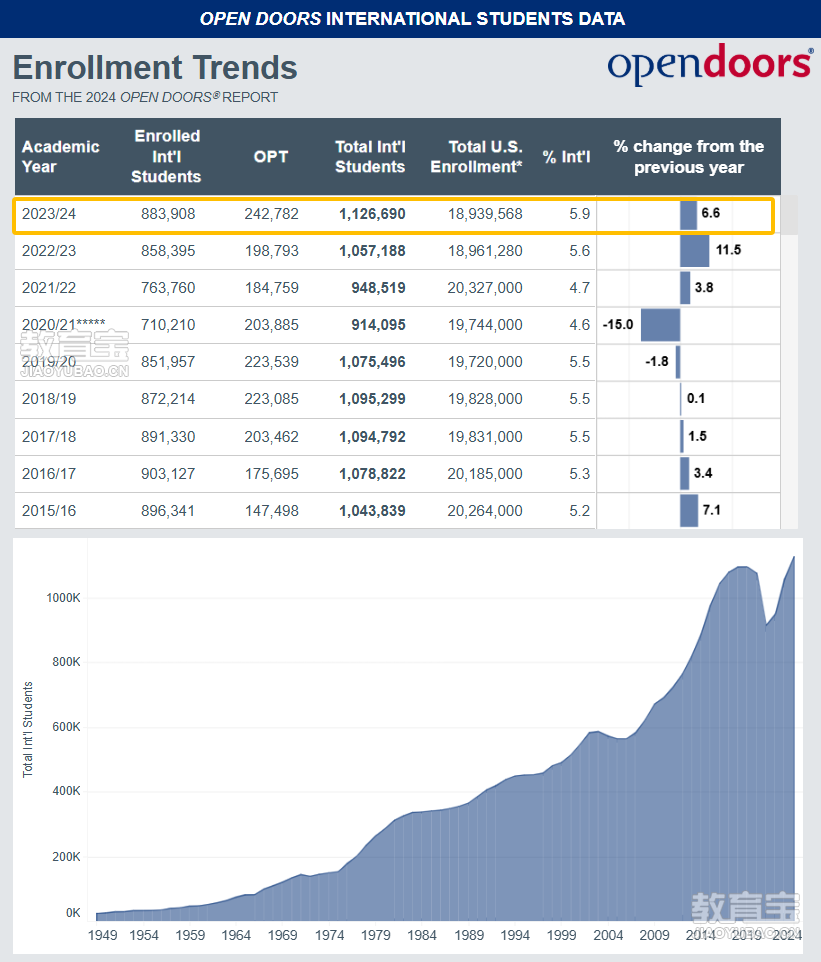Click the 903,127 enrolled students value
The height and width of the screenshot is (962, 821).
(168, 474)
